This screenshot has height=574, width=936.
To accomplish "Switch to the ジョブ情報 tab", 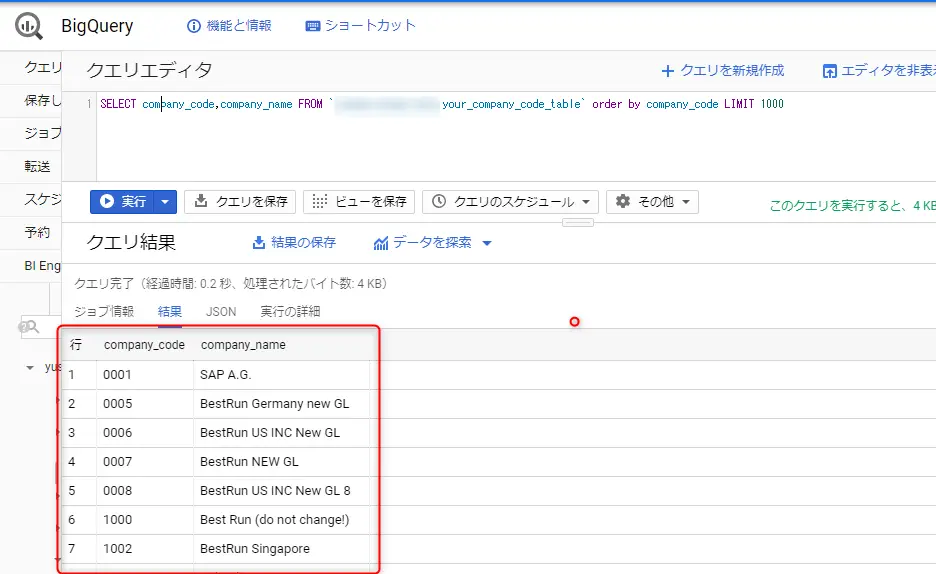I will (x=104, y=311).
